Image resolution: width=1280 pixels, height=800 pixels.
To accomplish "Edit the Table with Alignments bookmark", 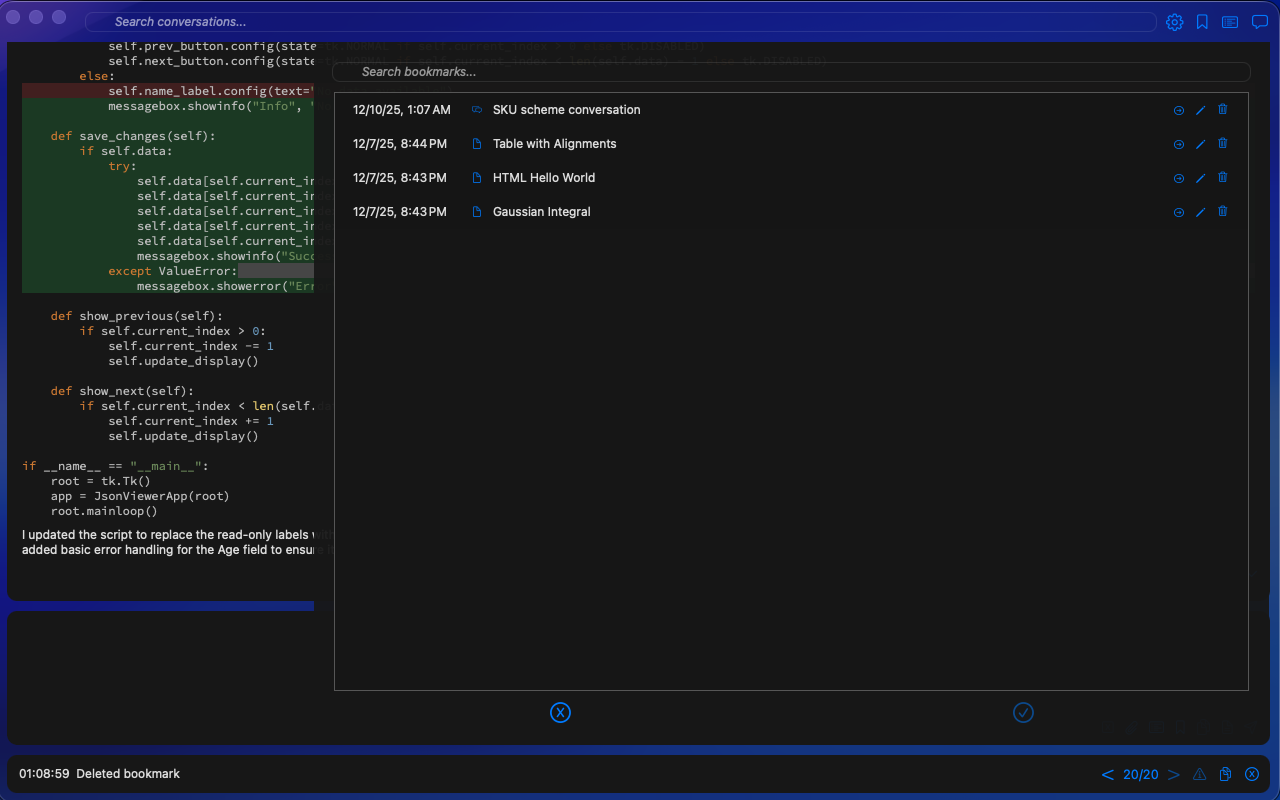I will 1200,144.
